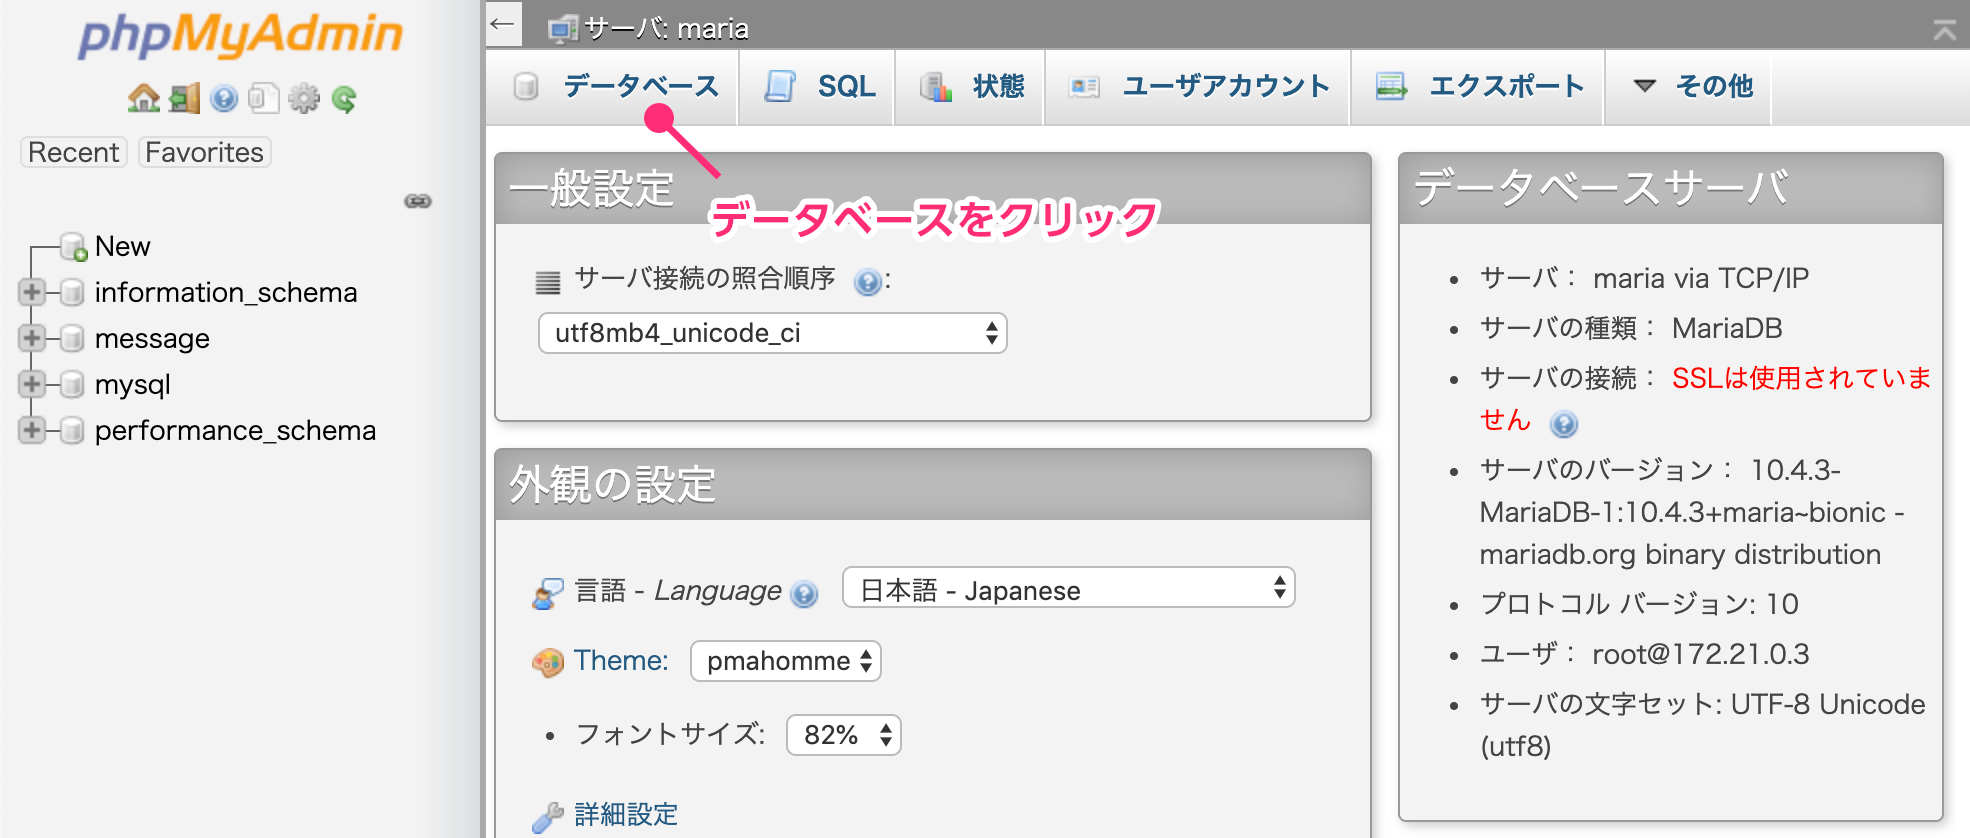Click the collapse top arrow icon

coord(1945,30)
